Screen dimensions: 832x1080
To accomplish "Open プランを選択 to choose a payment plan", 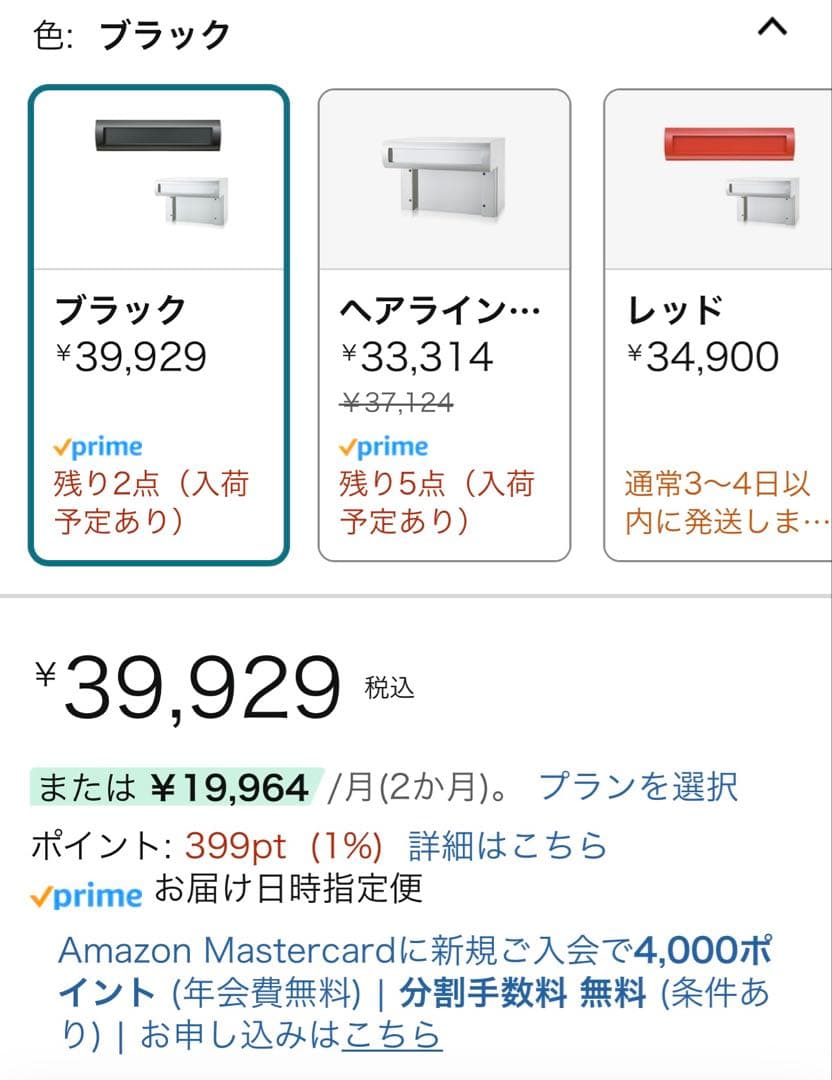I will pyautogui.click(x=639, y=789).
